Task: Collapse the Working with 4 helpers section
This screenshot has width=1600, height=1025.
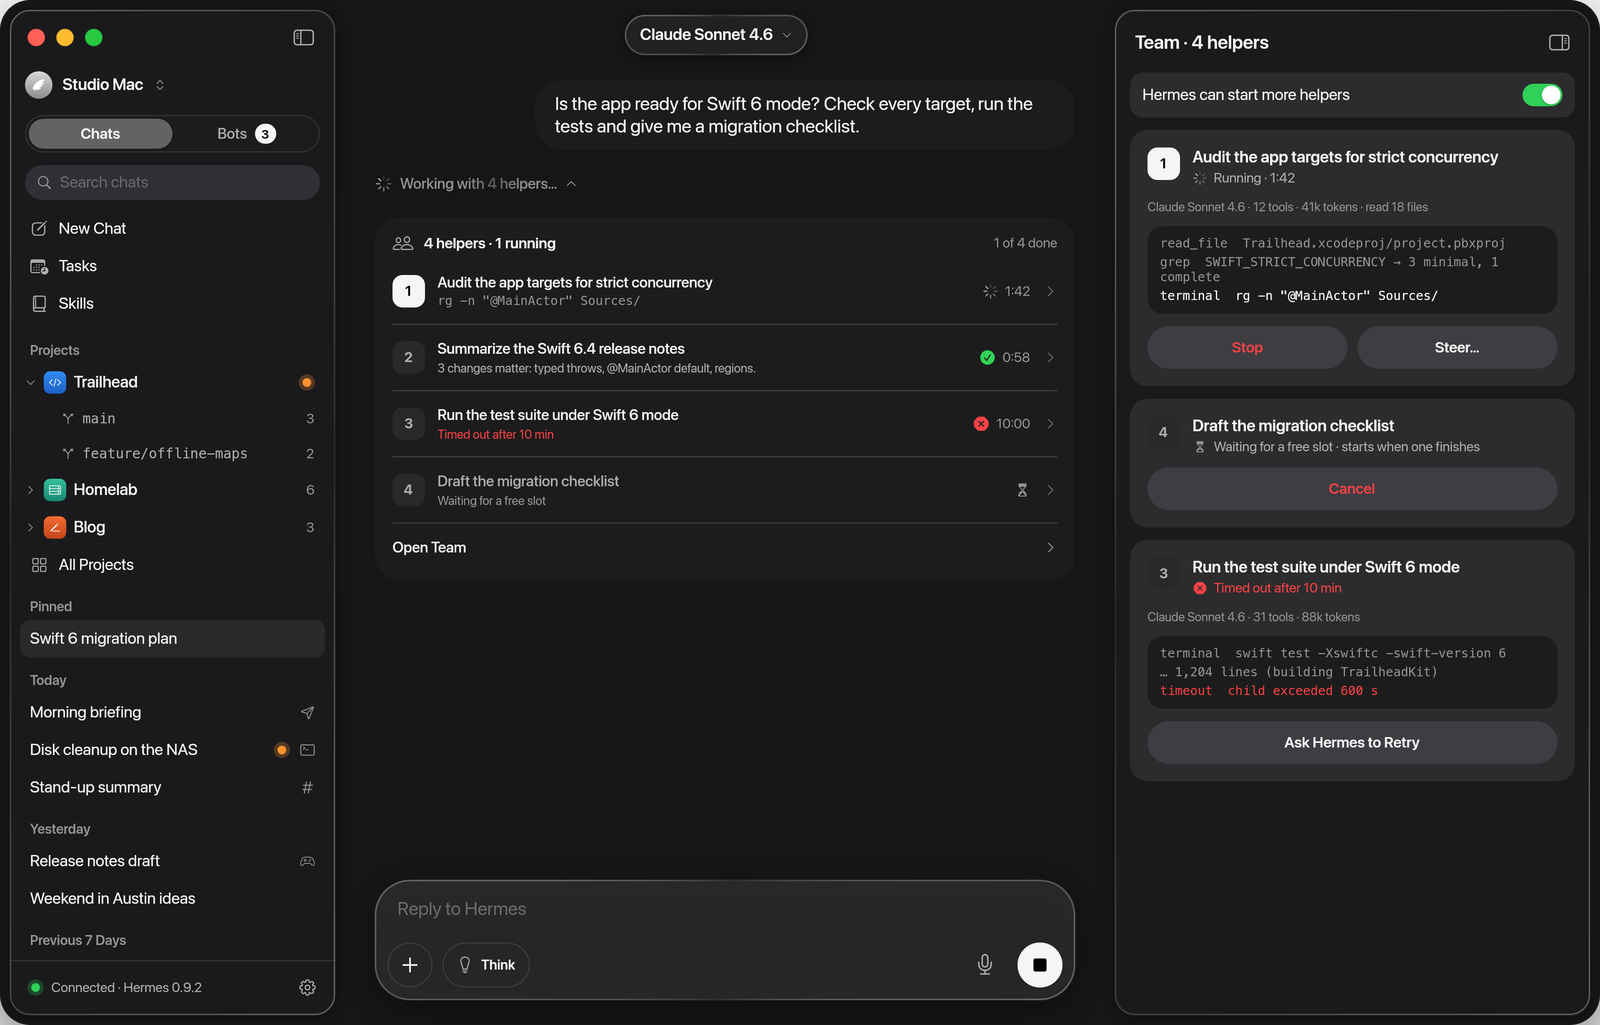Action: pos(571,184)
